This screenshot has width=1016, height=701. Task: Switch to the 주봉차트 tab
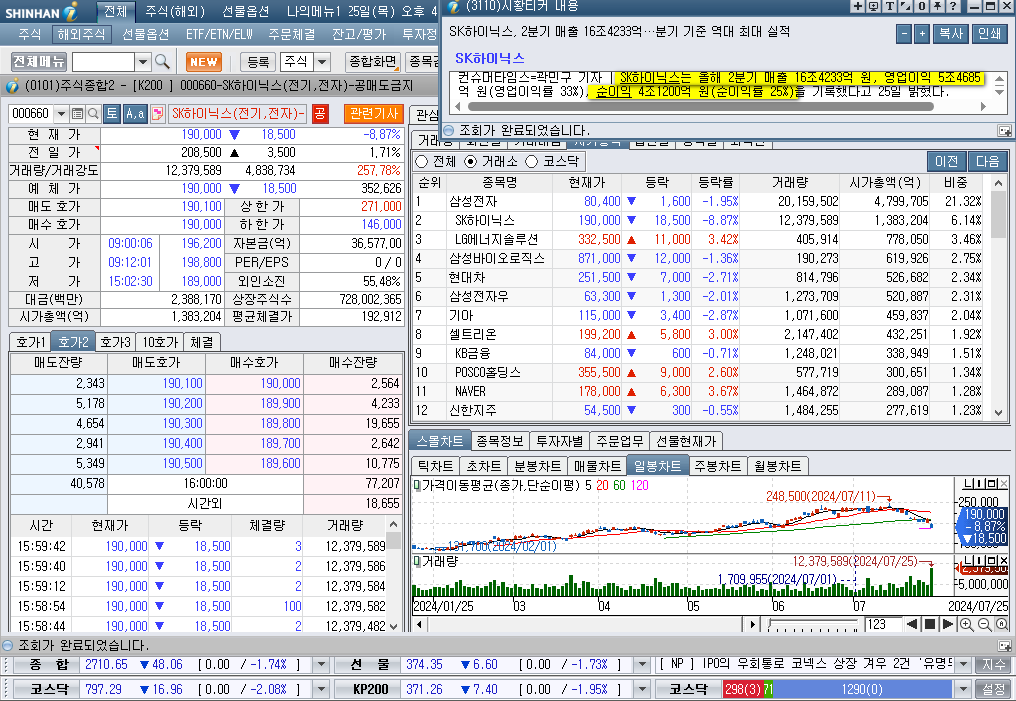718,466
